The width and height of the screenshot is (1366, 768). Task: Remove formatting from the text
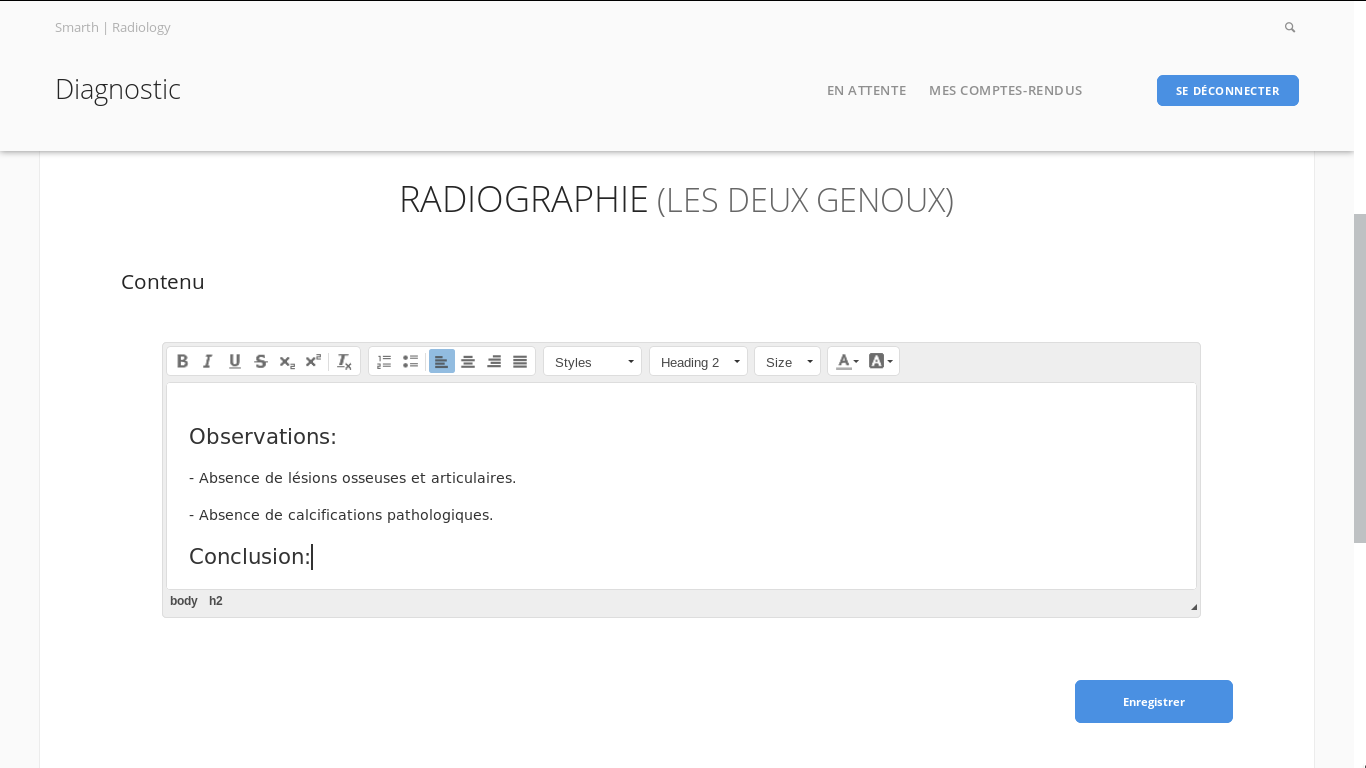344,361
